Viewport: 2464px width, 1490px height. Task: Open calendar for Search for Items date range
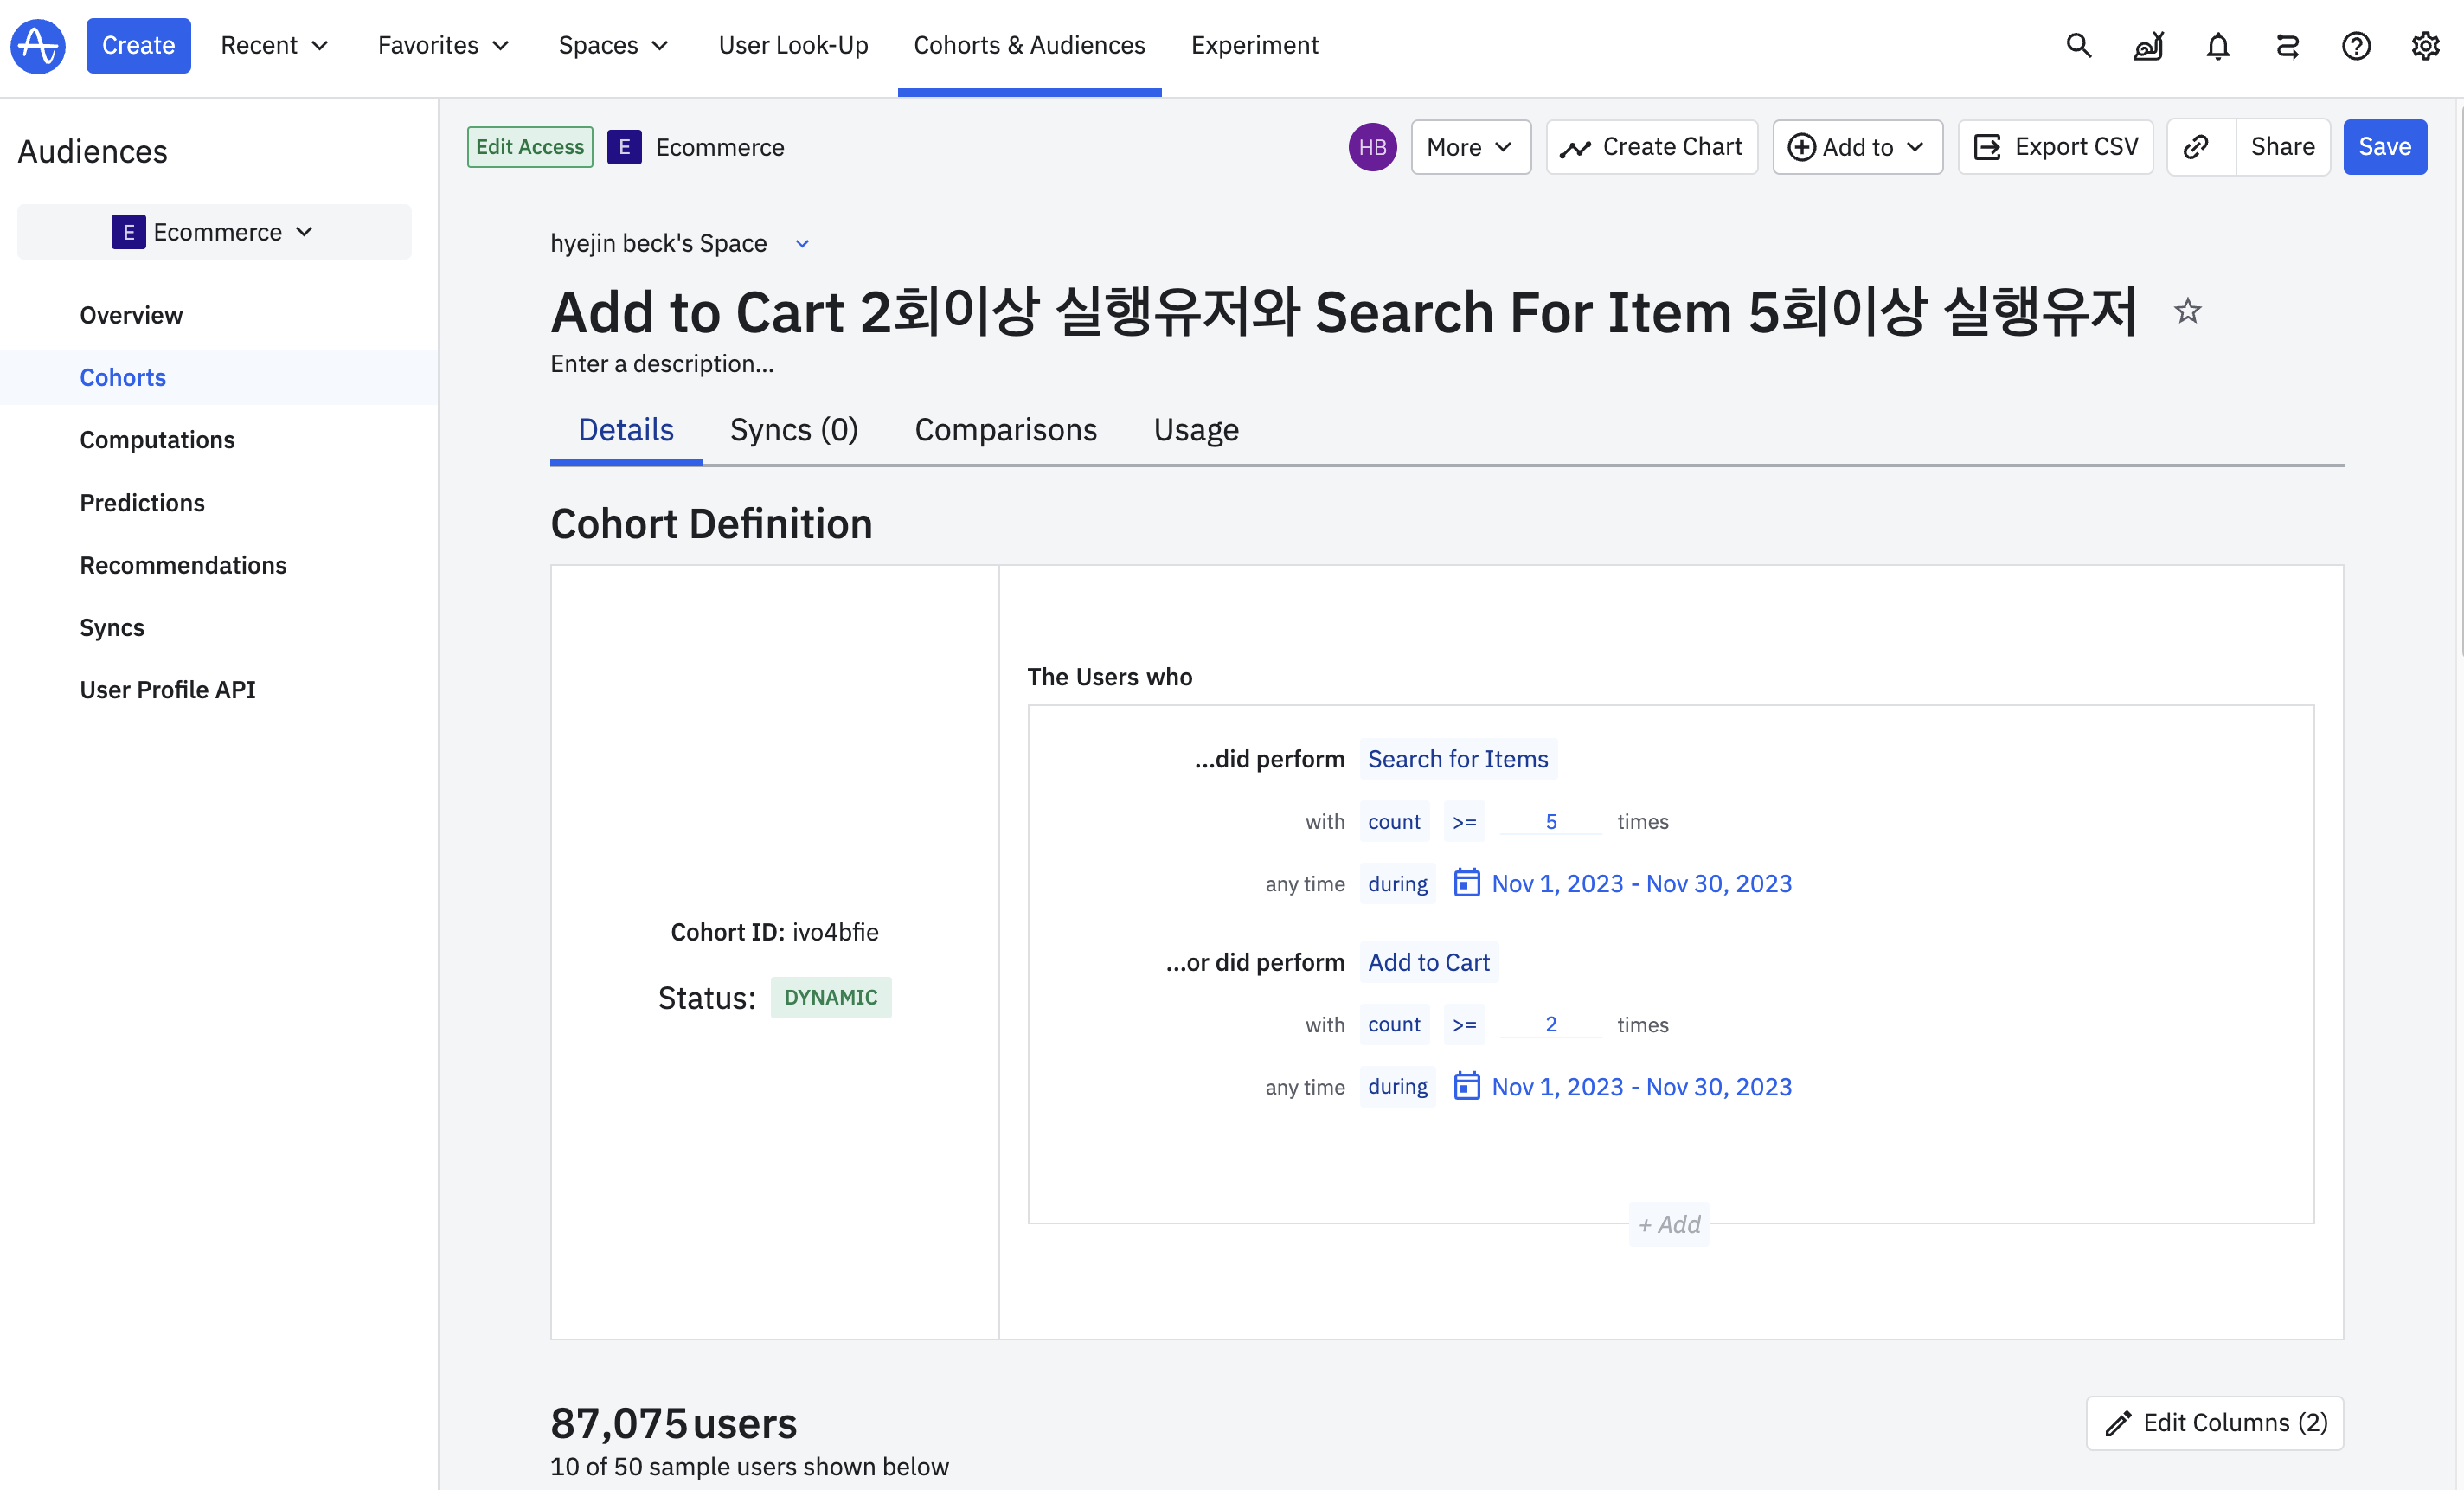(1466, 883)
